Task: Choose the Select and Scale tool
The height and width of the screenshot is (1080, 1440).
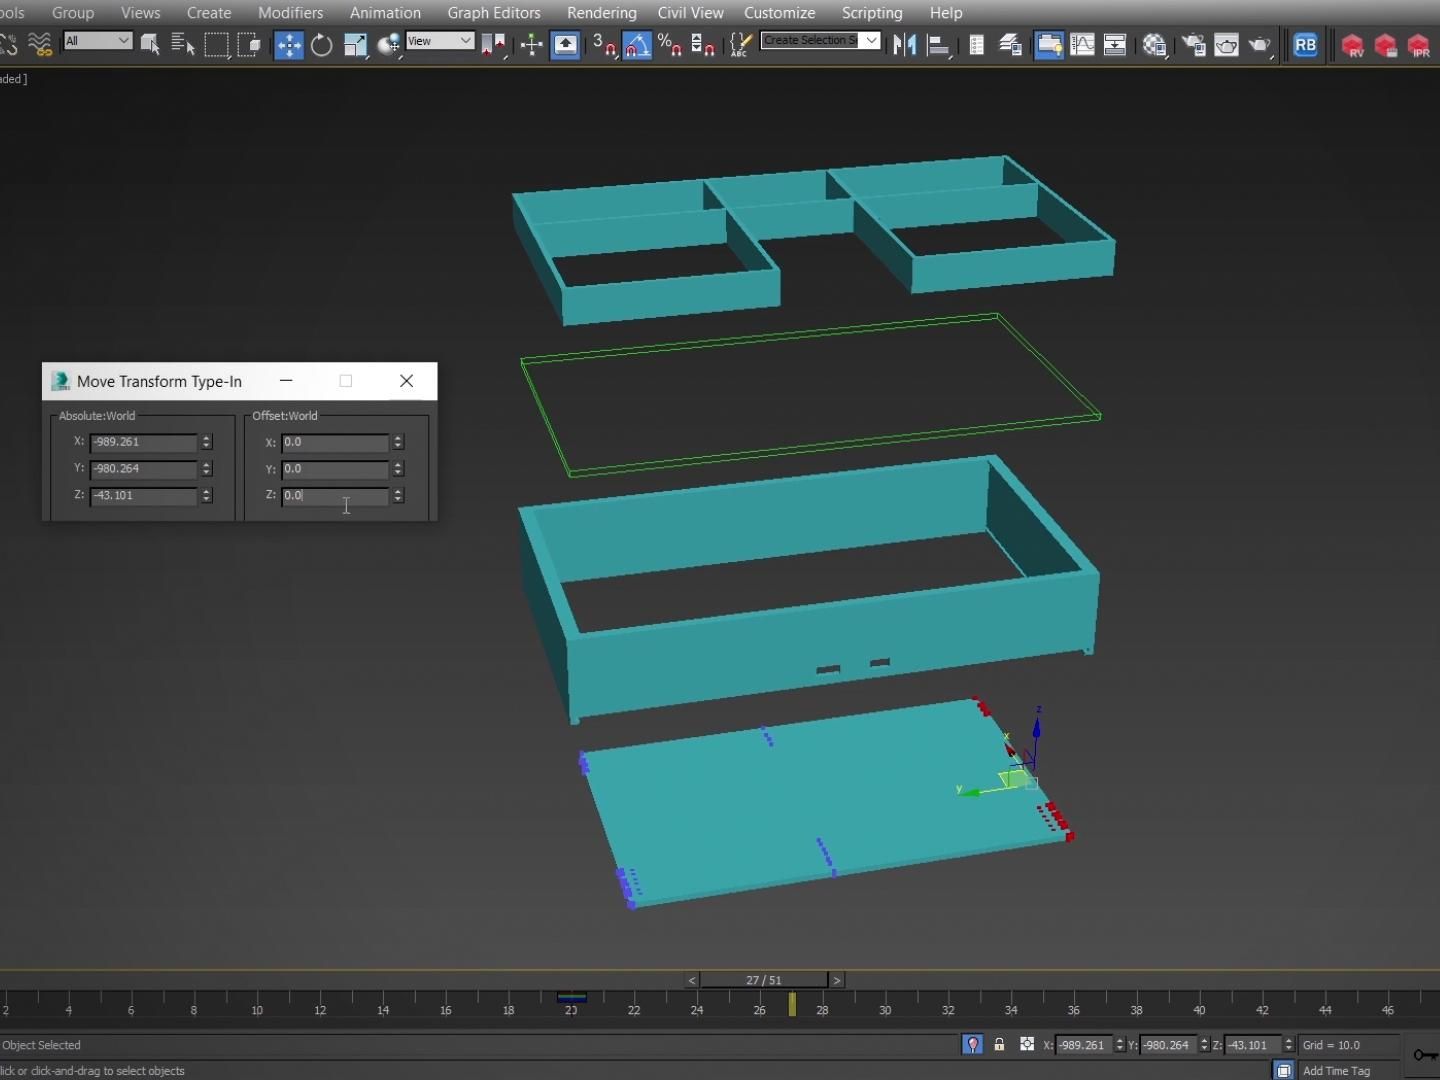Action: click(x=355, y=45)
